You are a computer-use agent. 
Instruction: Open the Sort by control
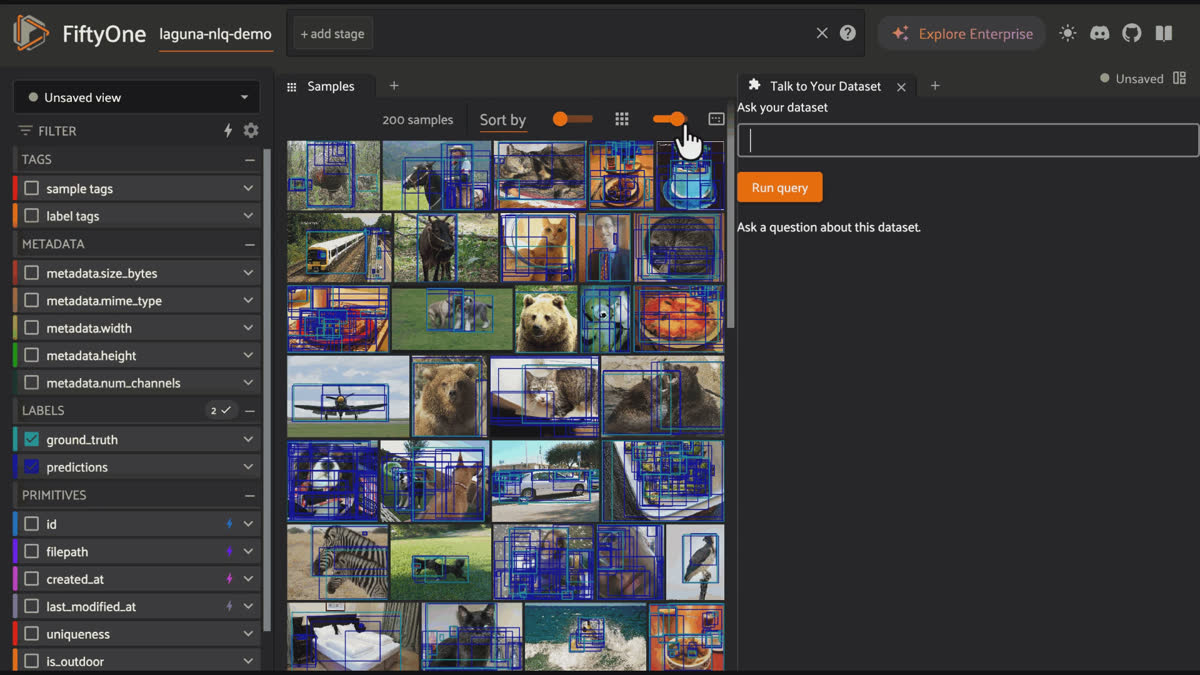[503, 120]
